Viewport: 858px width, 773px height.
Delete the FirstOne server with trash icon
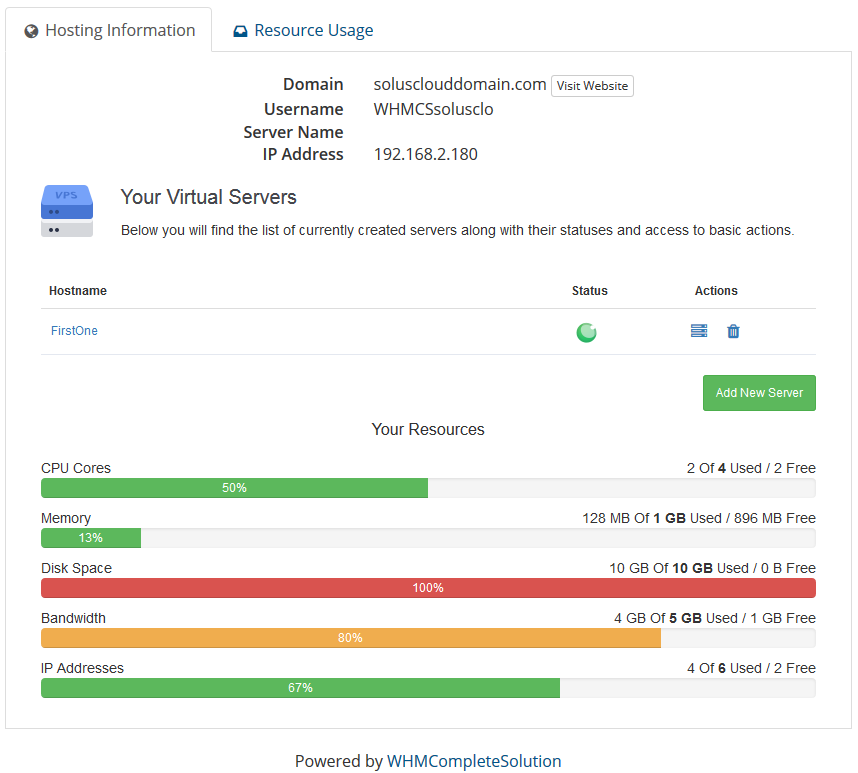733,331
